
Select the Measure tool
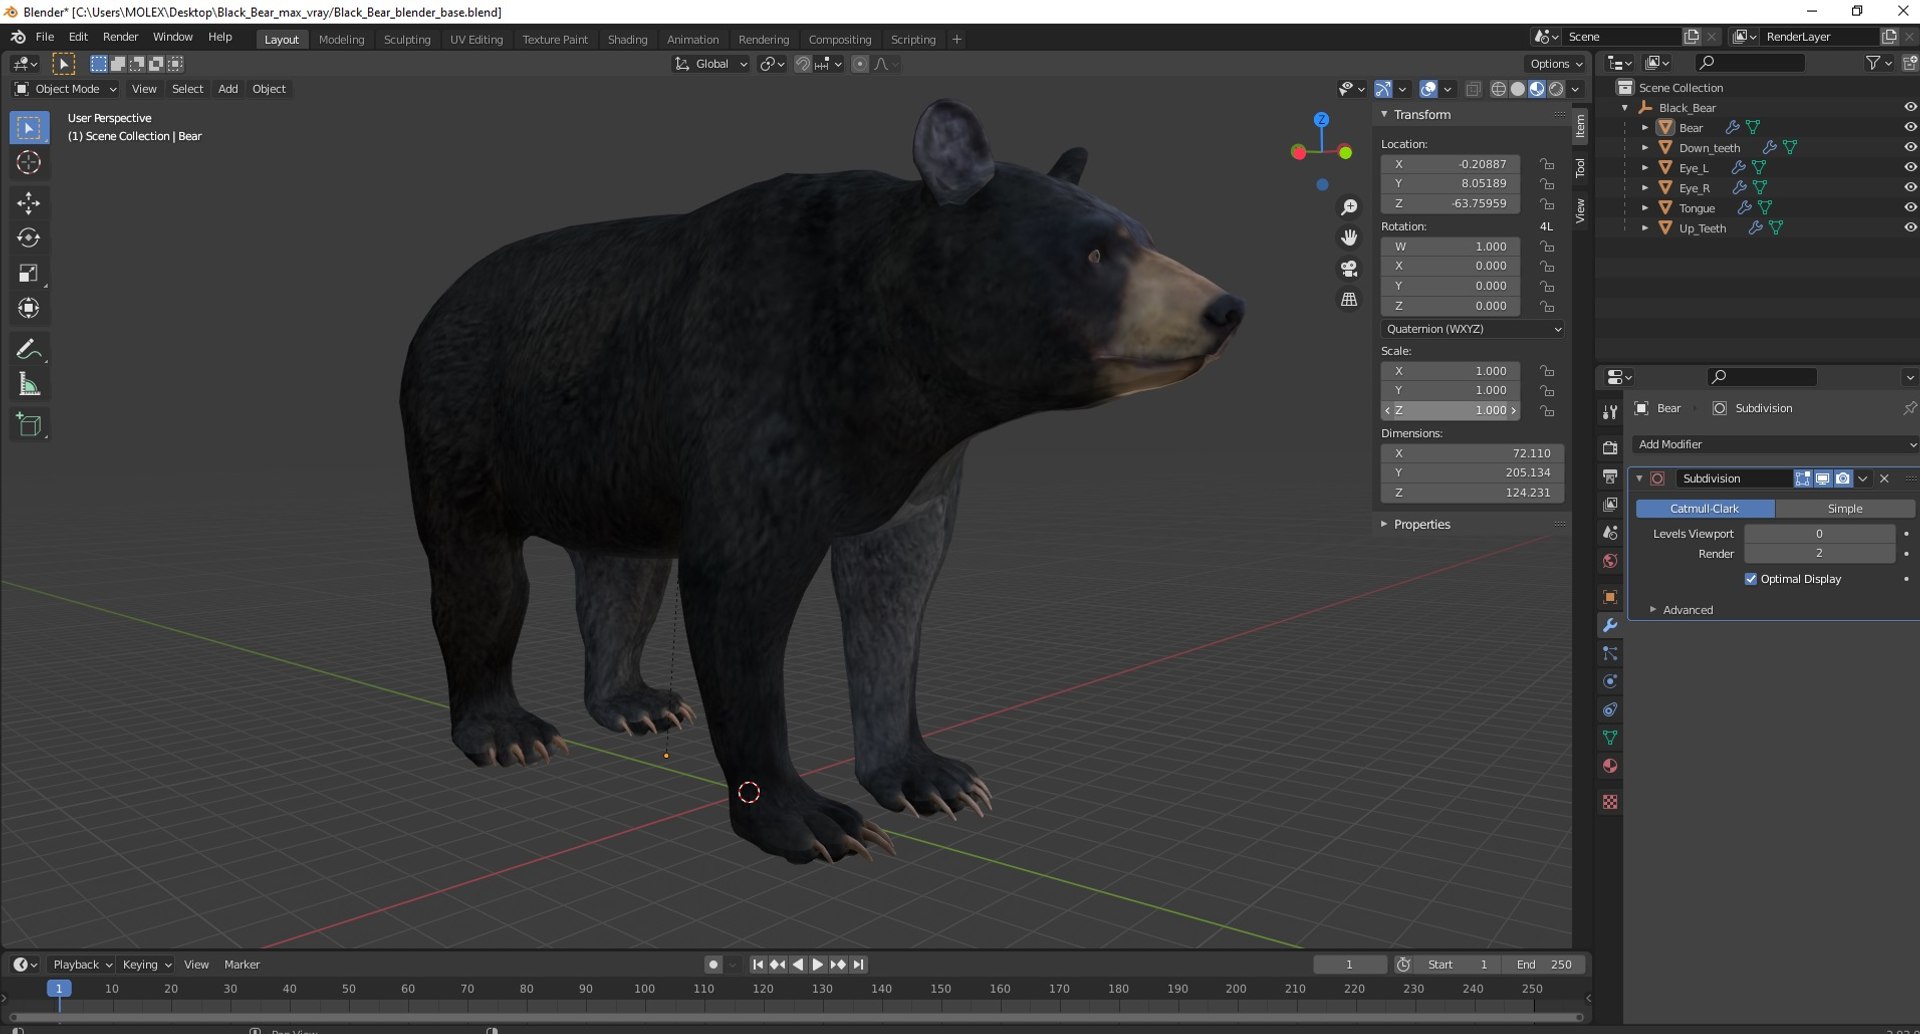pyautogui.click(x=29, y=385)
